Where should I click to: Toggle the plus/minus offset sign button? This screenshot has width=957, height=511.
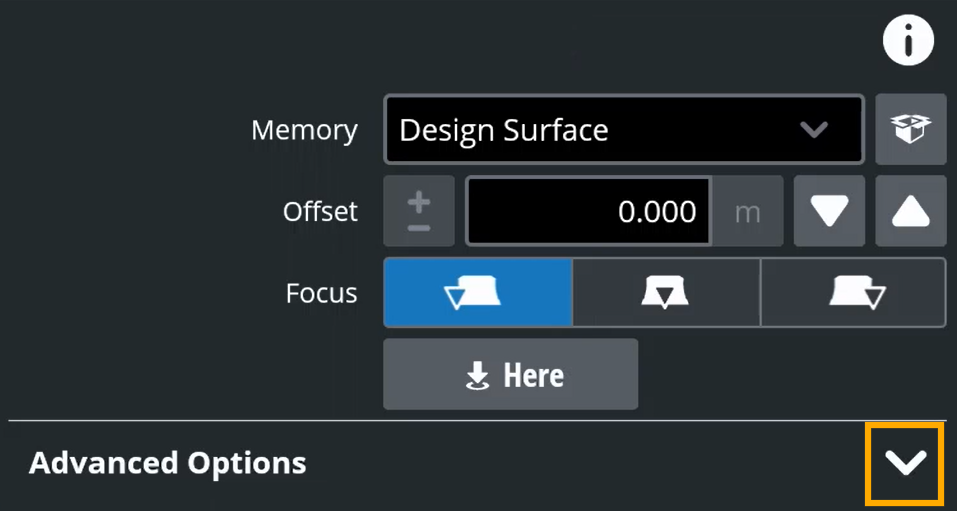[x=419, y=211]
